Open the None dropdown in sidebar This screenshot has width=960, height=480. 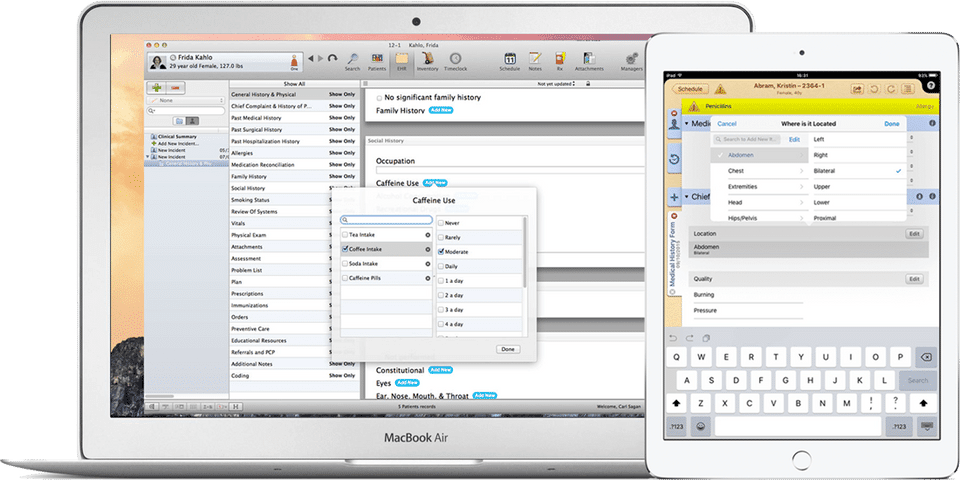[186, 100]
